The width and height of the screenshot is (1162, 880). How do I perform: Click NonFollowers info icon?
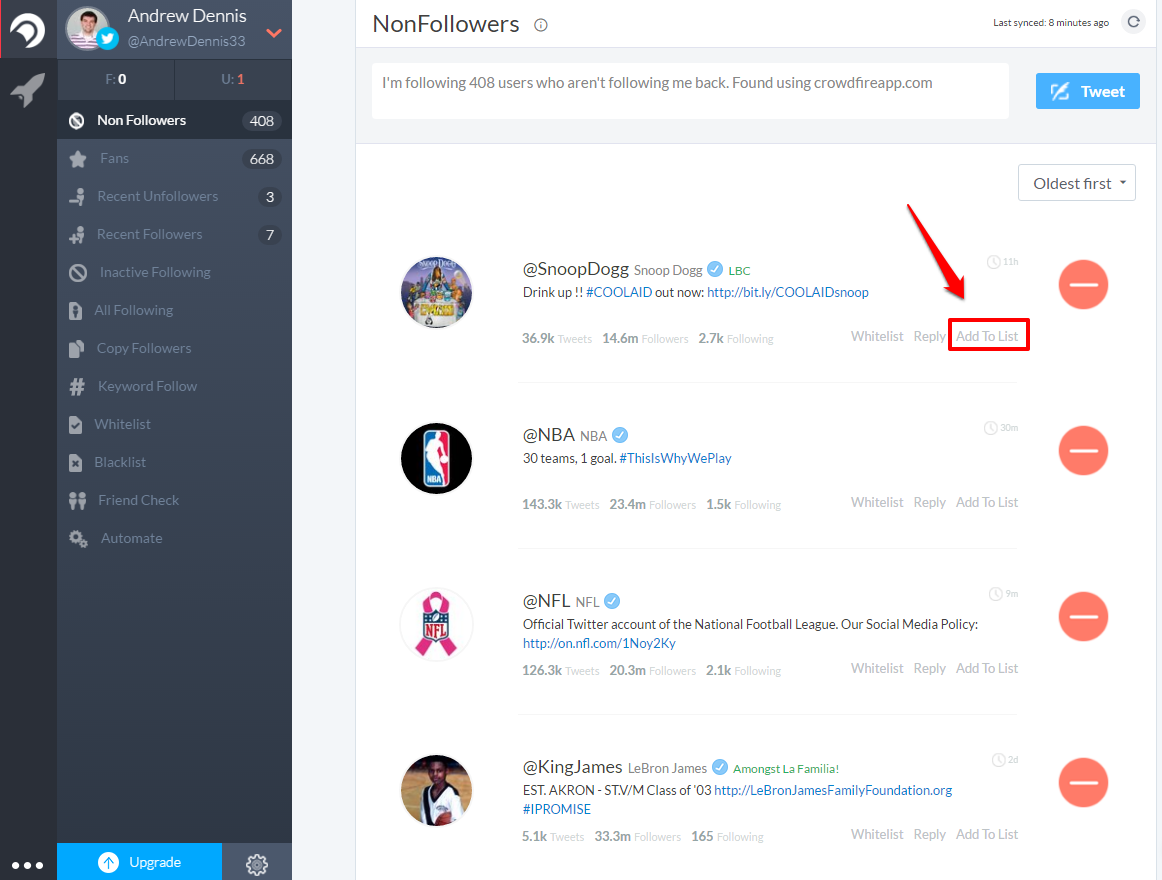point(541,25)
